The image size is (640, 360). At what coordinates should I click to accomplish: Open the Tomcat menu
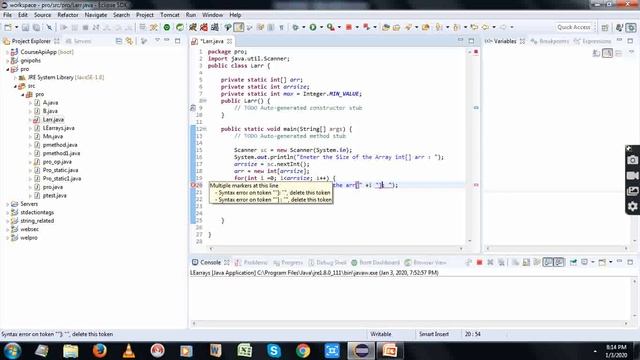tap(169, 15)
